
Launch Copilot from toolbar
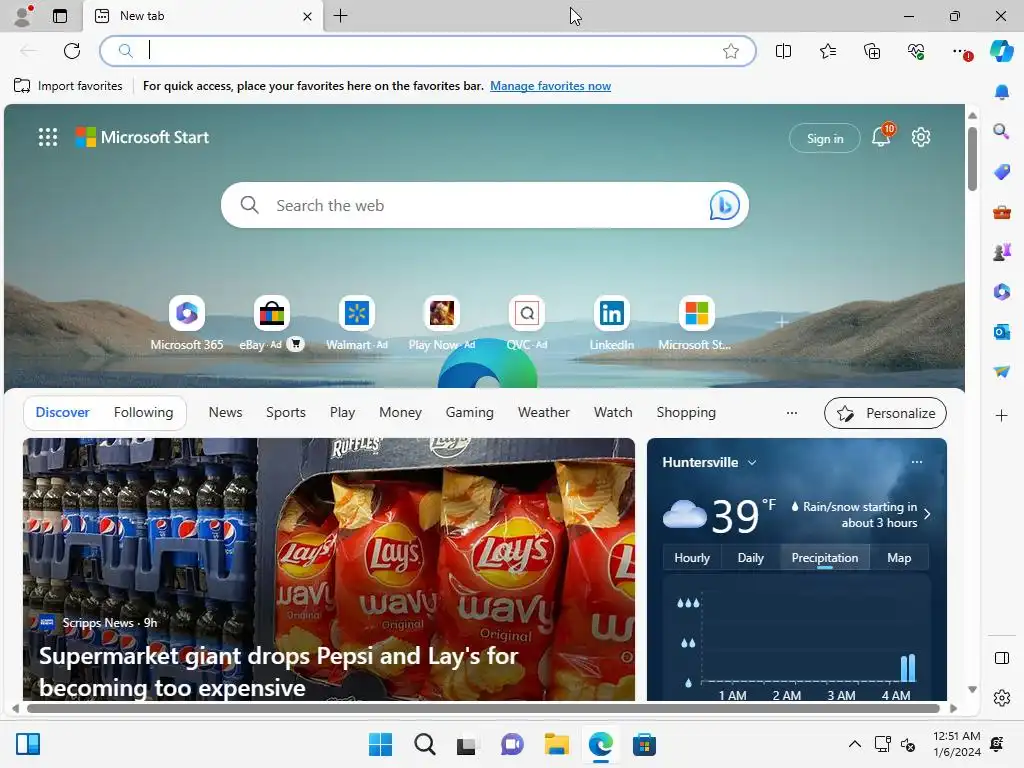(x=1002, y=51)
